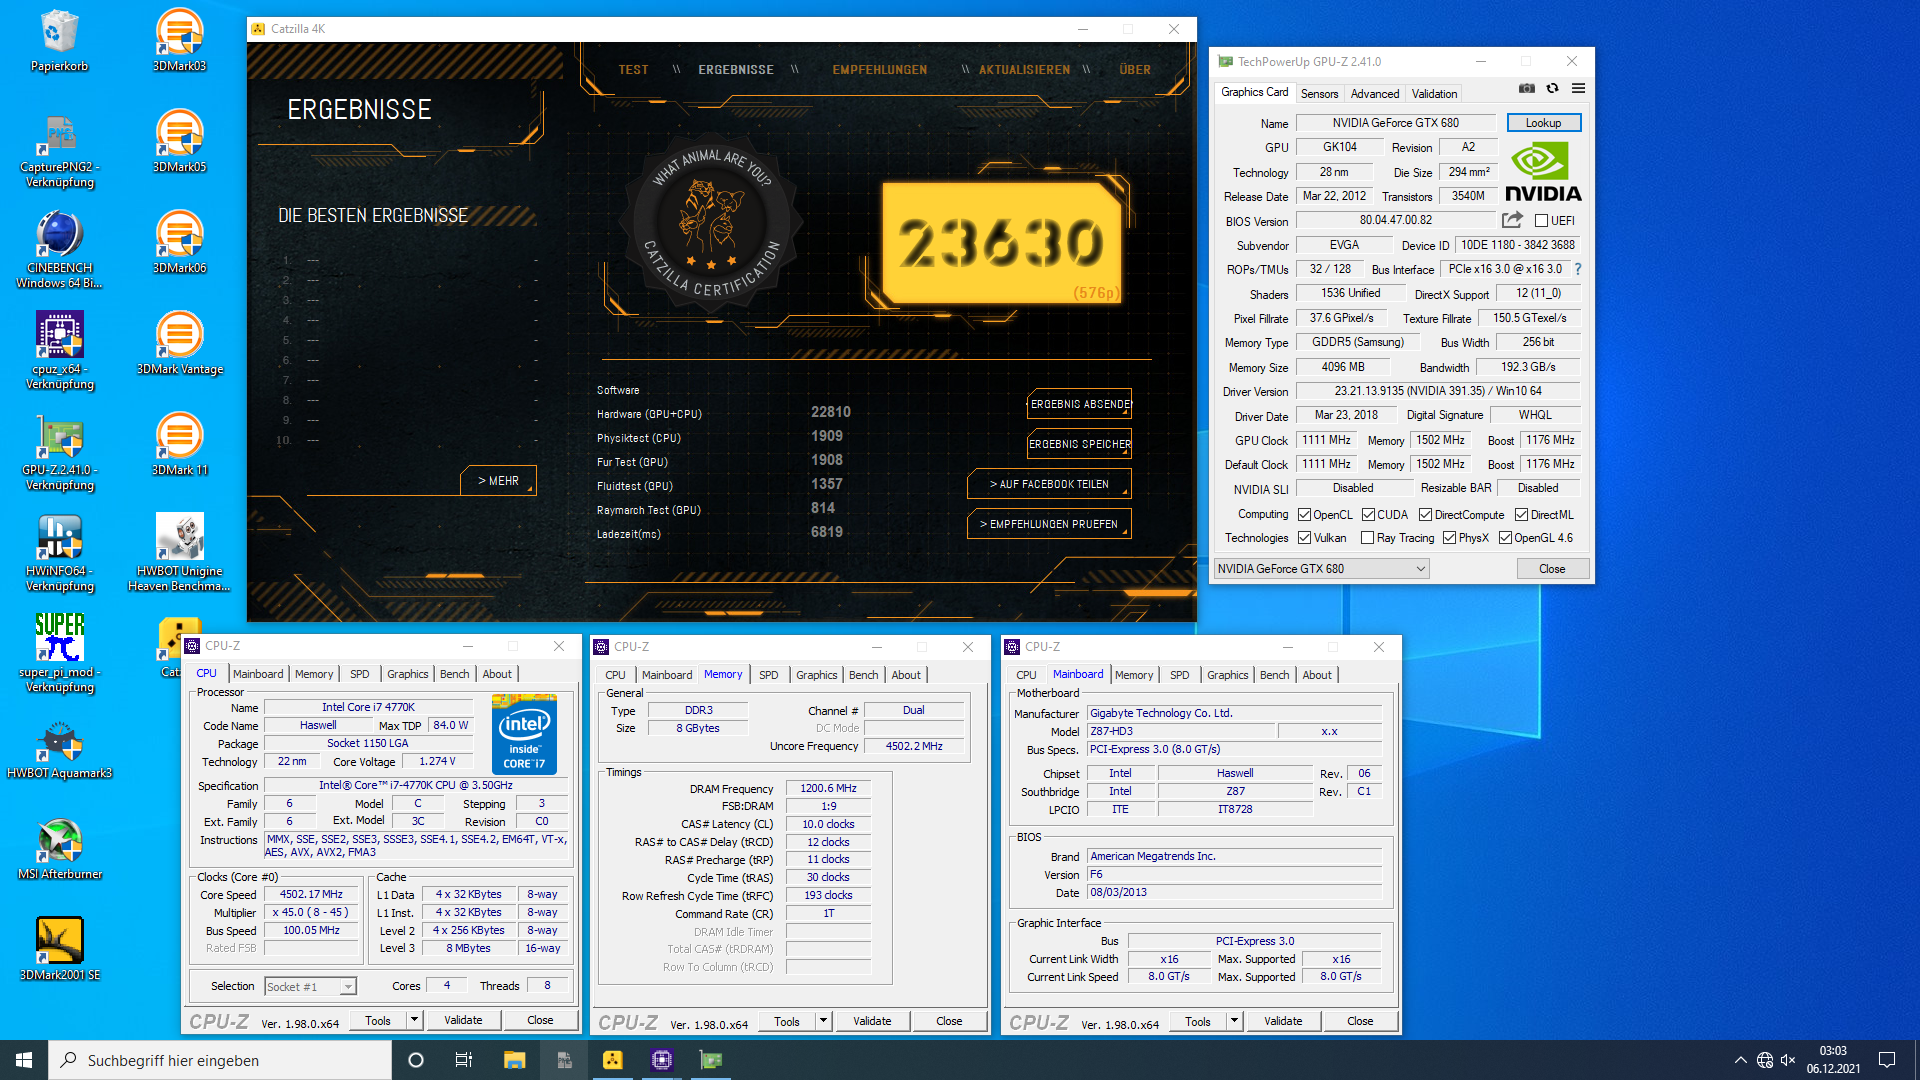The height and width of the screenshot is (1080, 1920).
Task: Expand Tools dropdown arrow in Mainboard CPU-Z window
Action: tap(1234, 1021)
